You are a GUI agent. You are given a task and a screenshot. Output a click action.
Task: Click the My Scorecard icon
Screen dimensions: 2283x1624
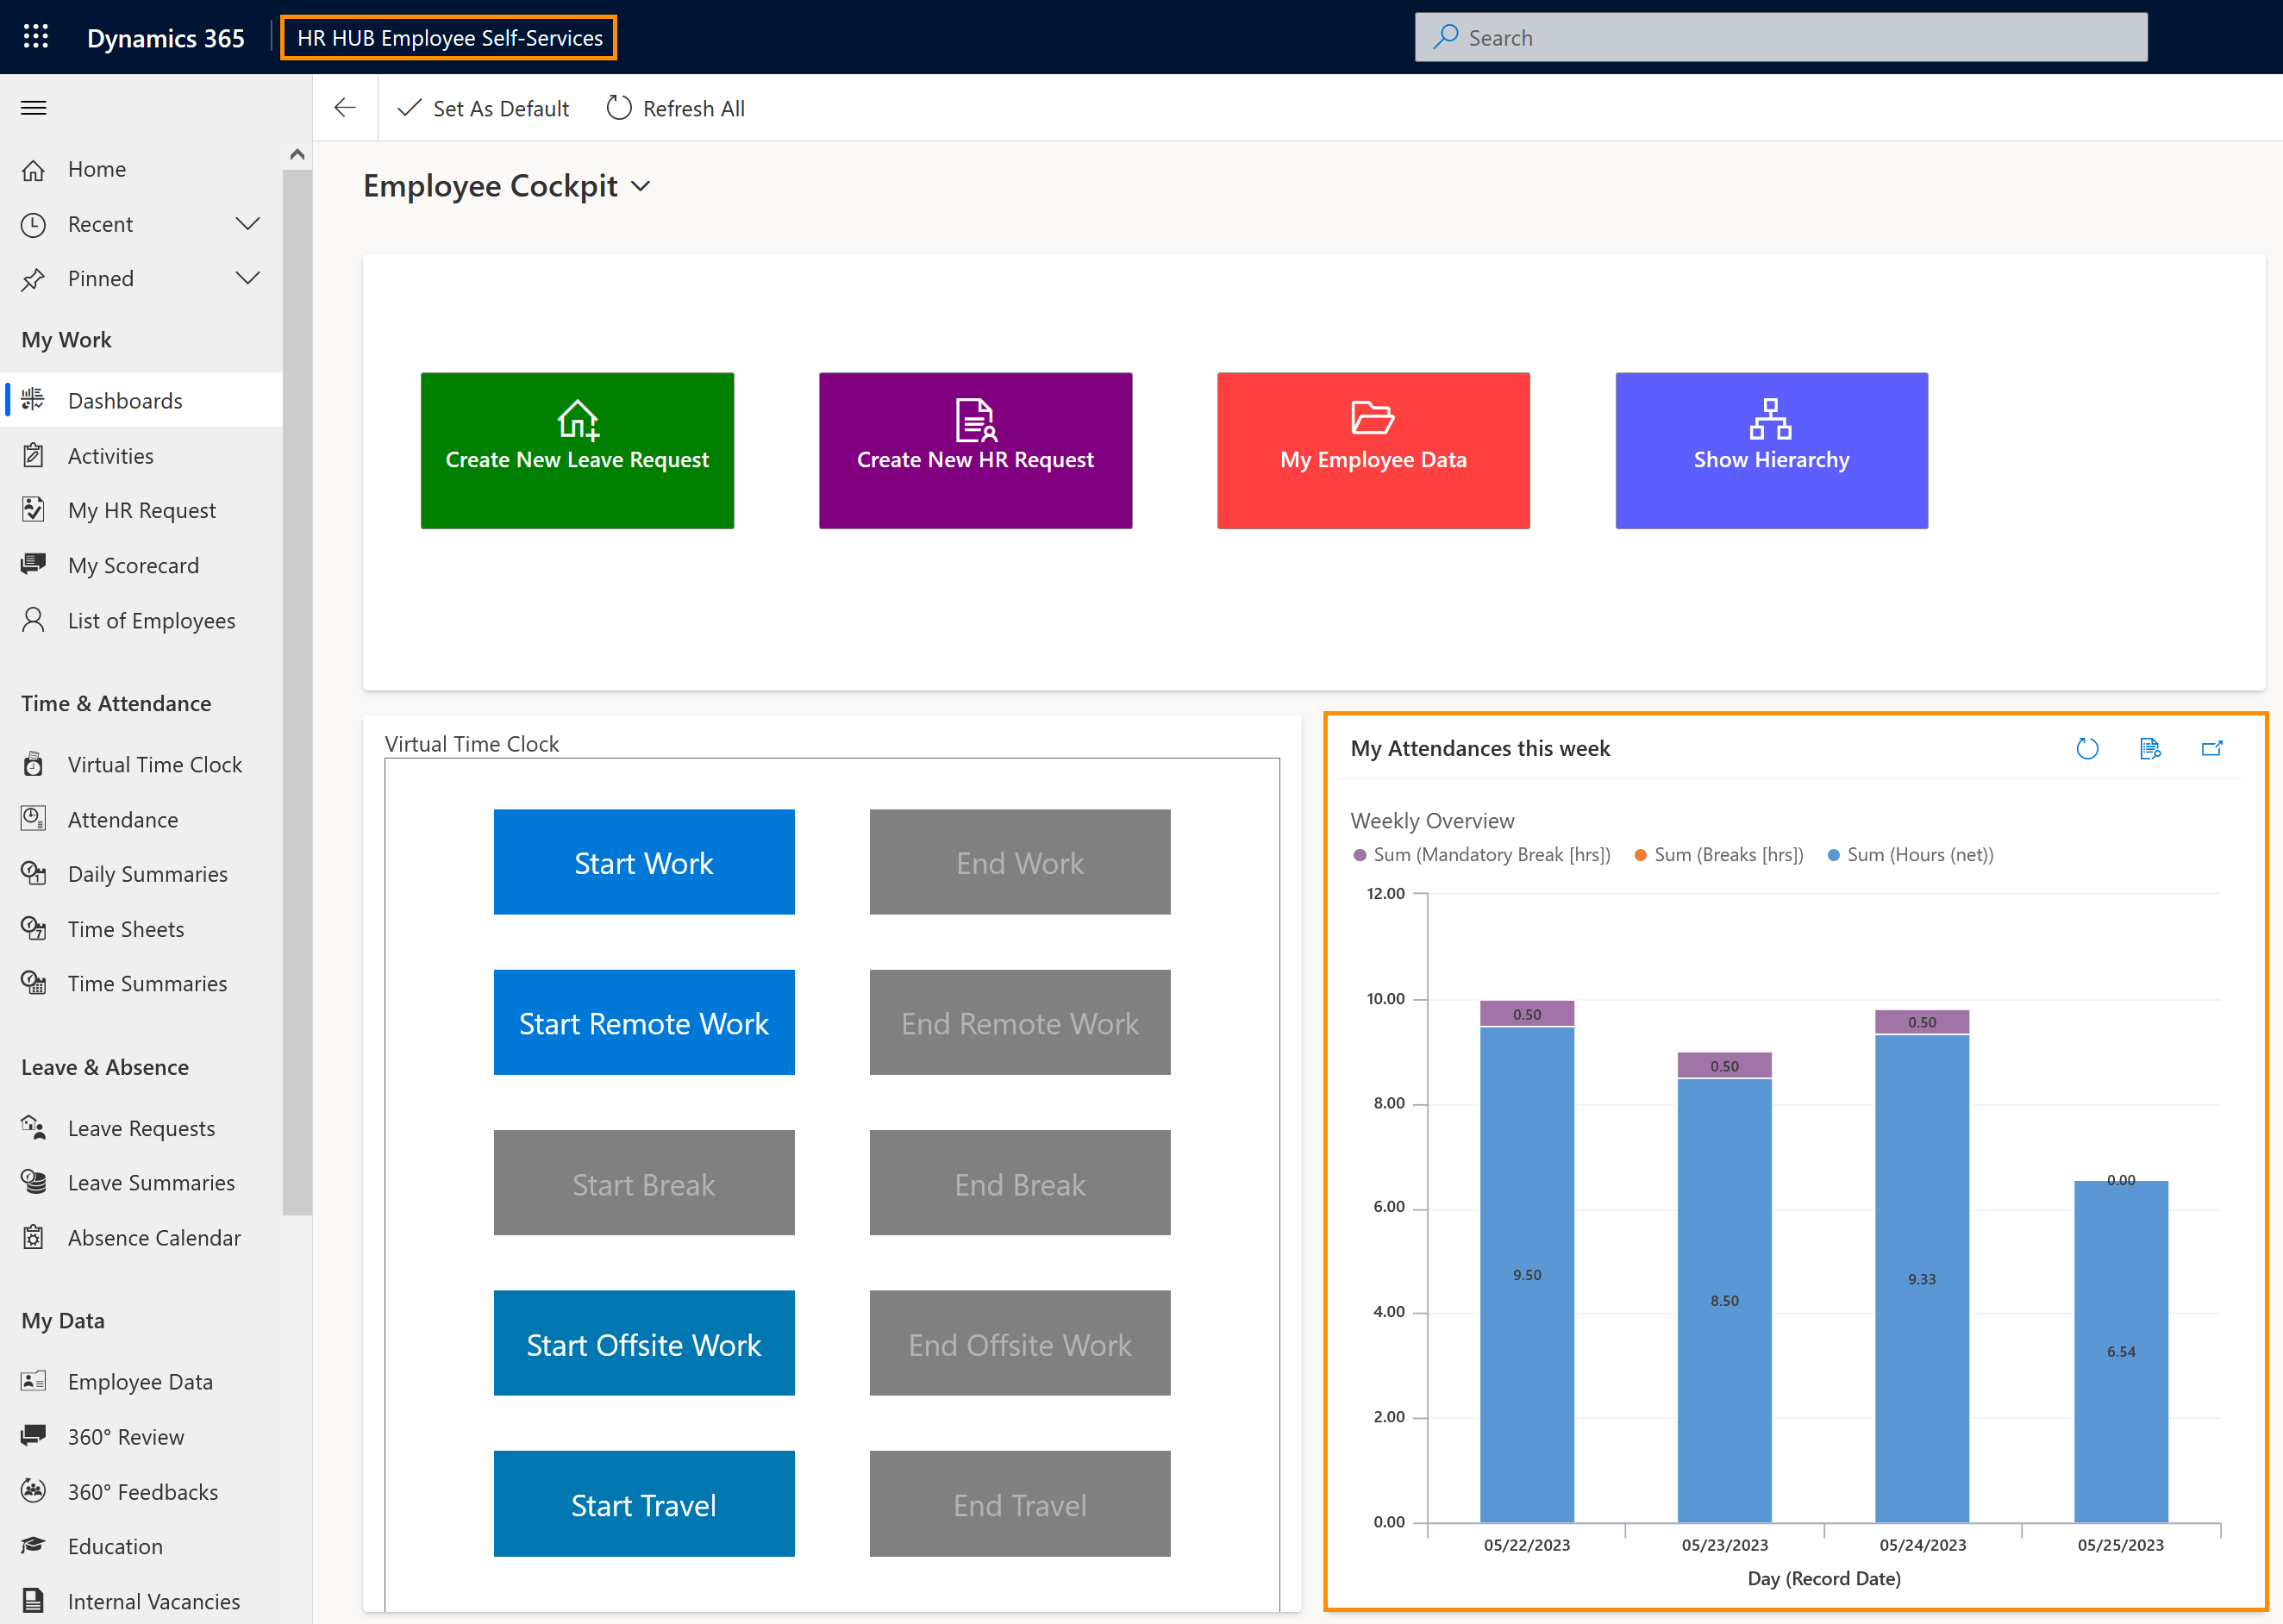click(34, 565)
